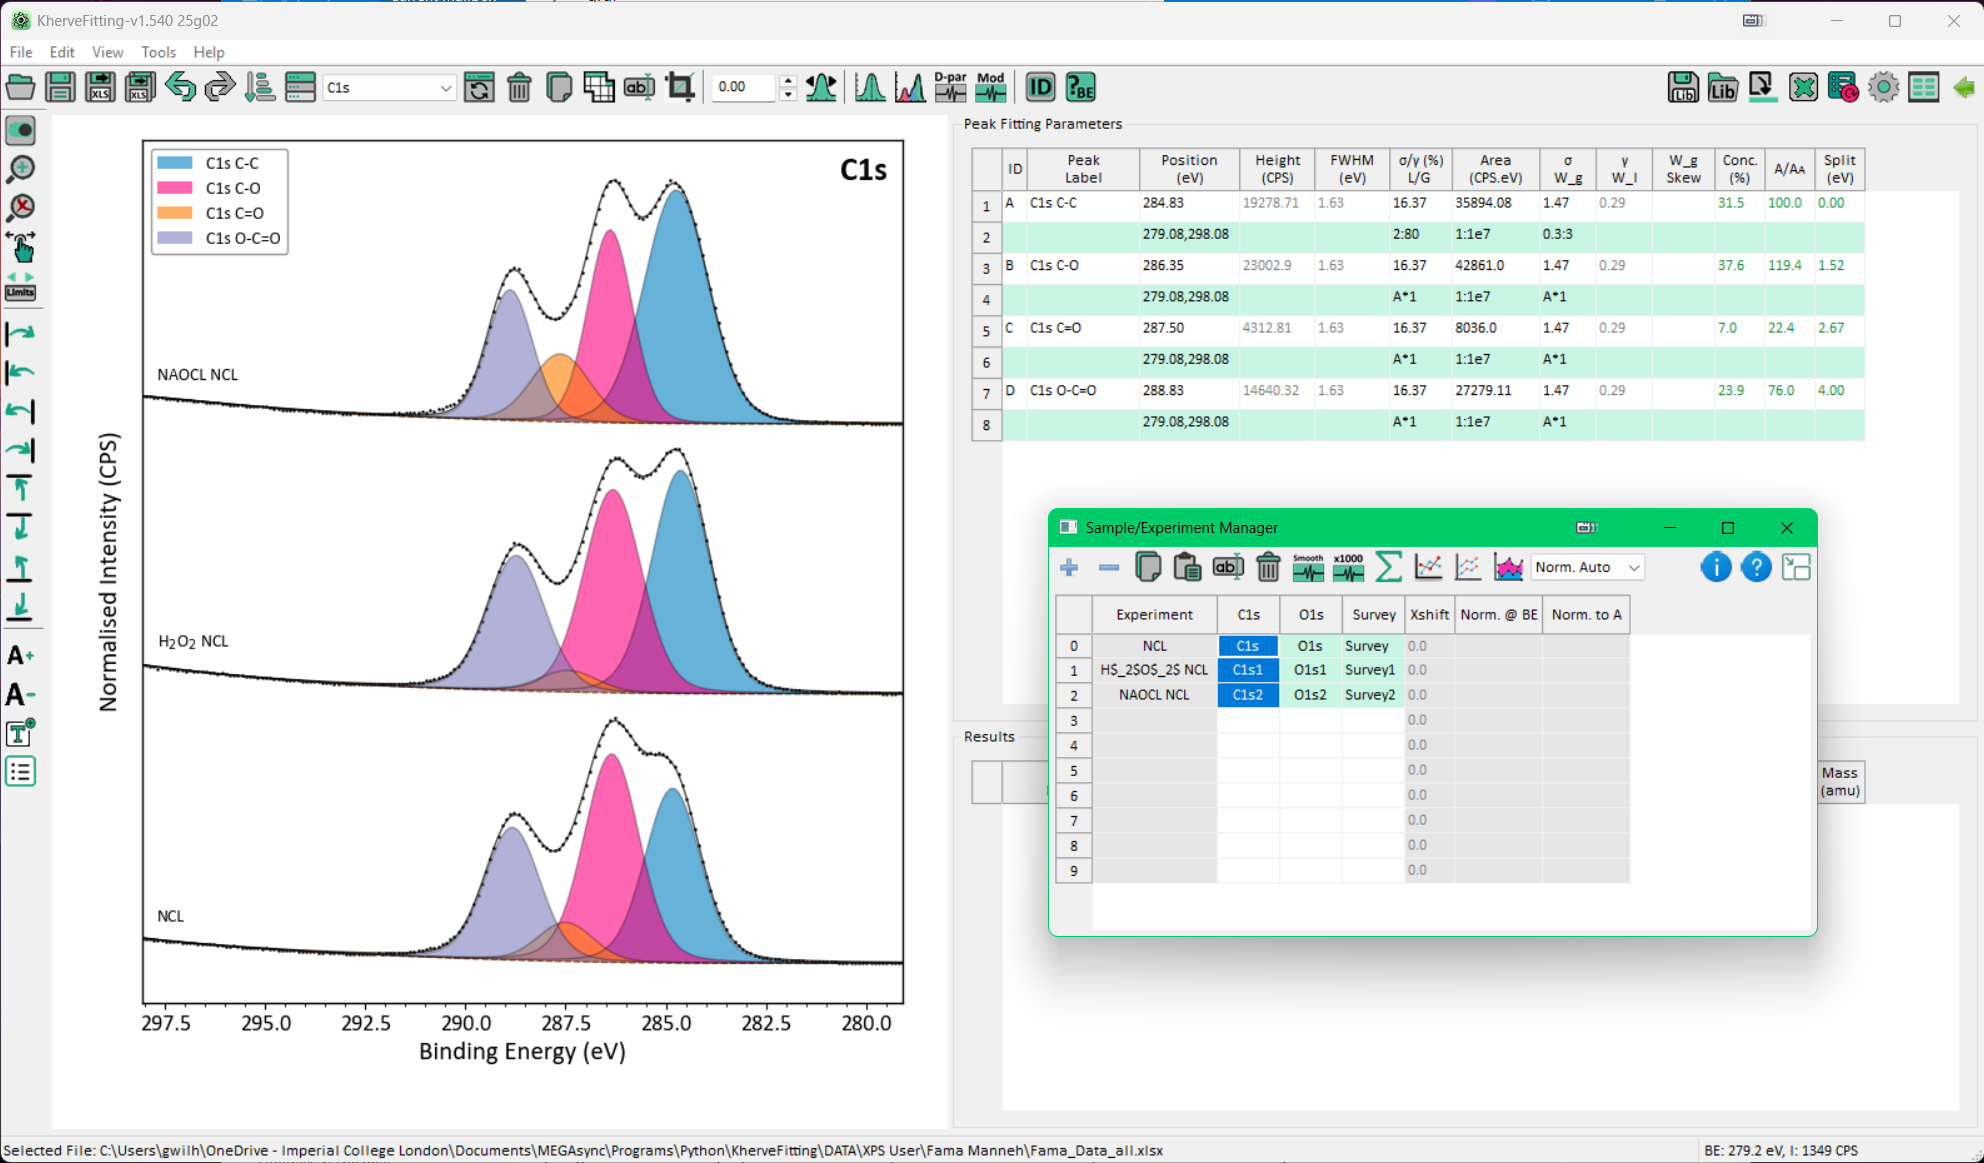Click the C1s C-O pink legend swatch
The image size is (1984, 1163).
[x=175, y=188]
